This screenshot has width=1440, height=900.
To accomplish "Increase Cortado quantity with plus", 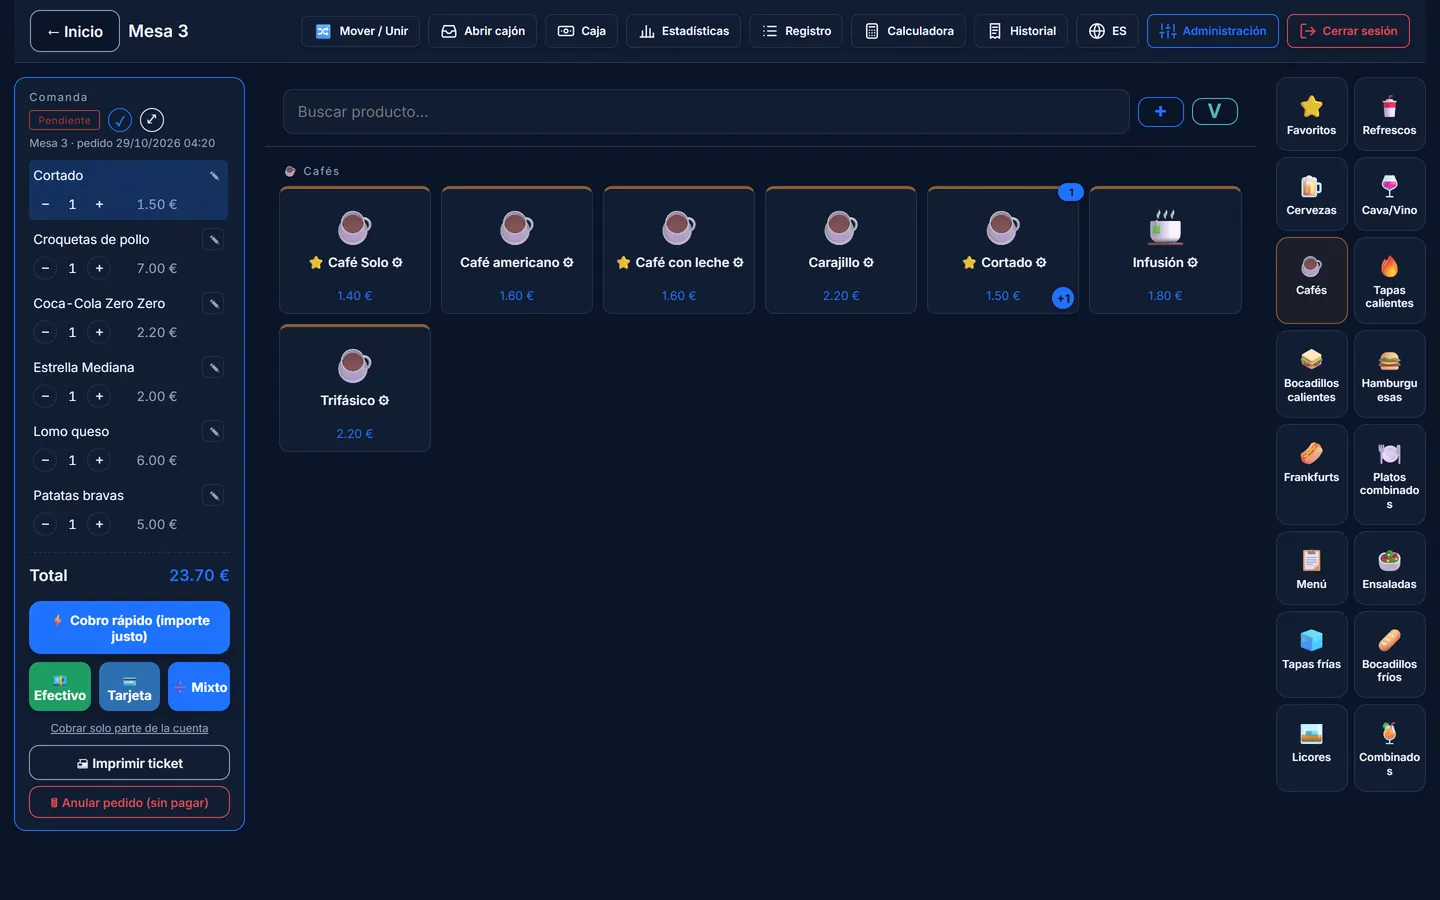I will coord(99,205).
